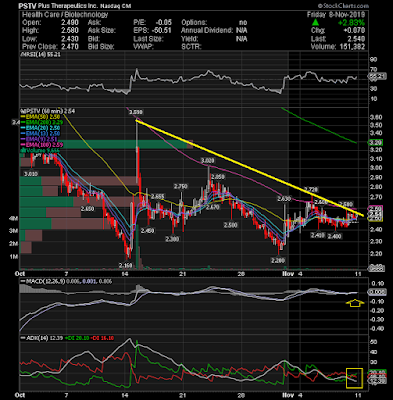The height and width of the screenshot is (400, 393).
Task: Click the Options value "no"
Action: click(x=243, y=22)
